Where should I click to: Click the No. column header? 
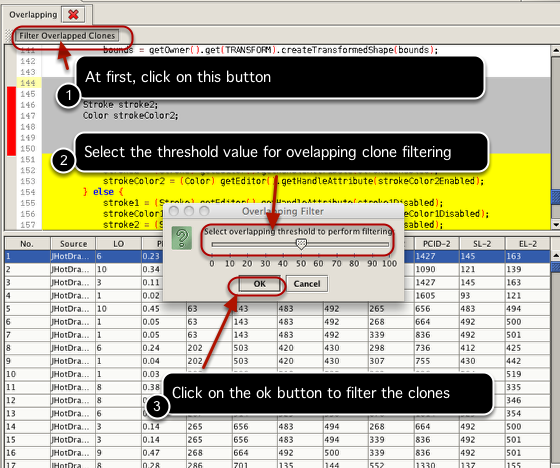(x=27, y=244)
